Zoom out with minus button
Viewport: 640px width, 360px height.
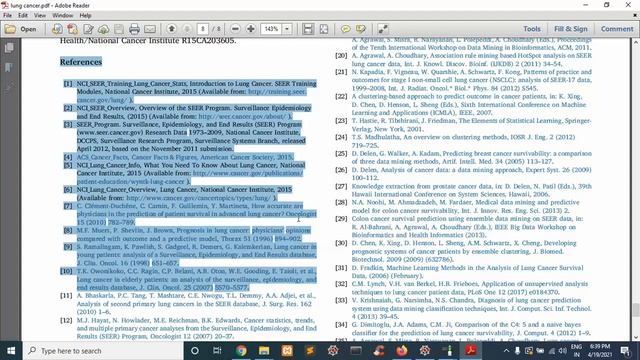click(x=235, y=29)
